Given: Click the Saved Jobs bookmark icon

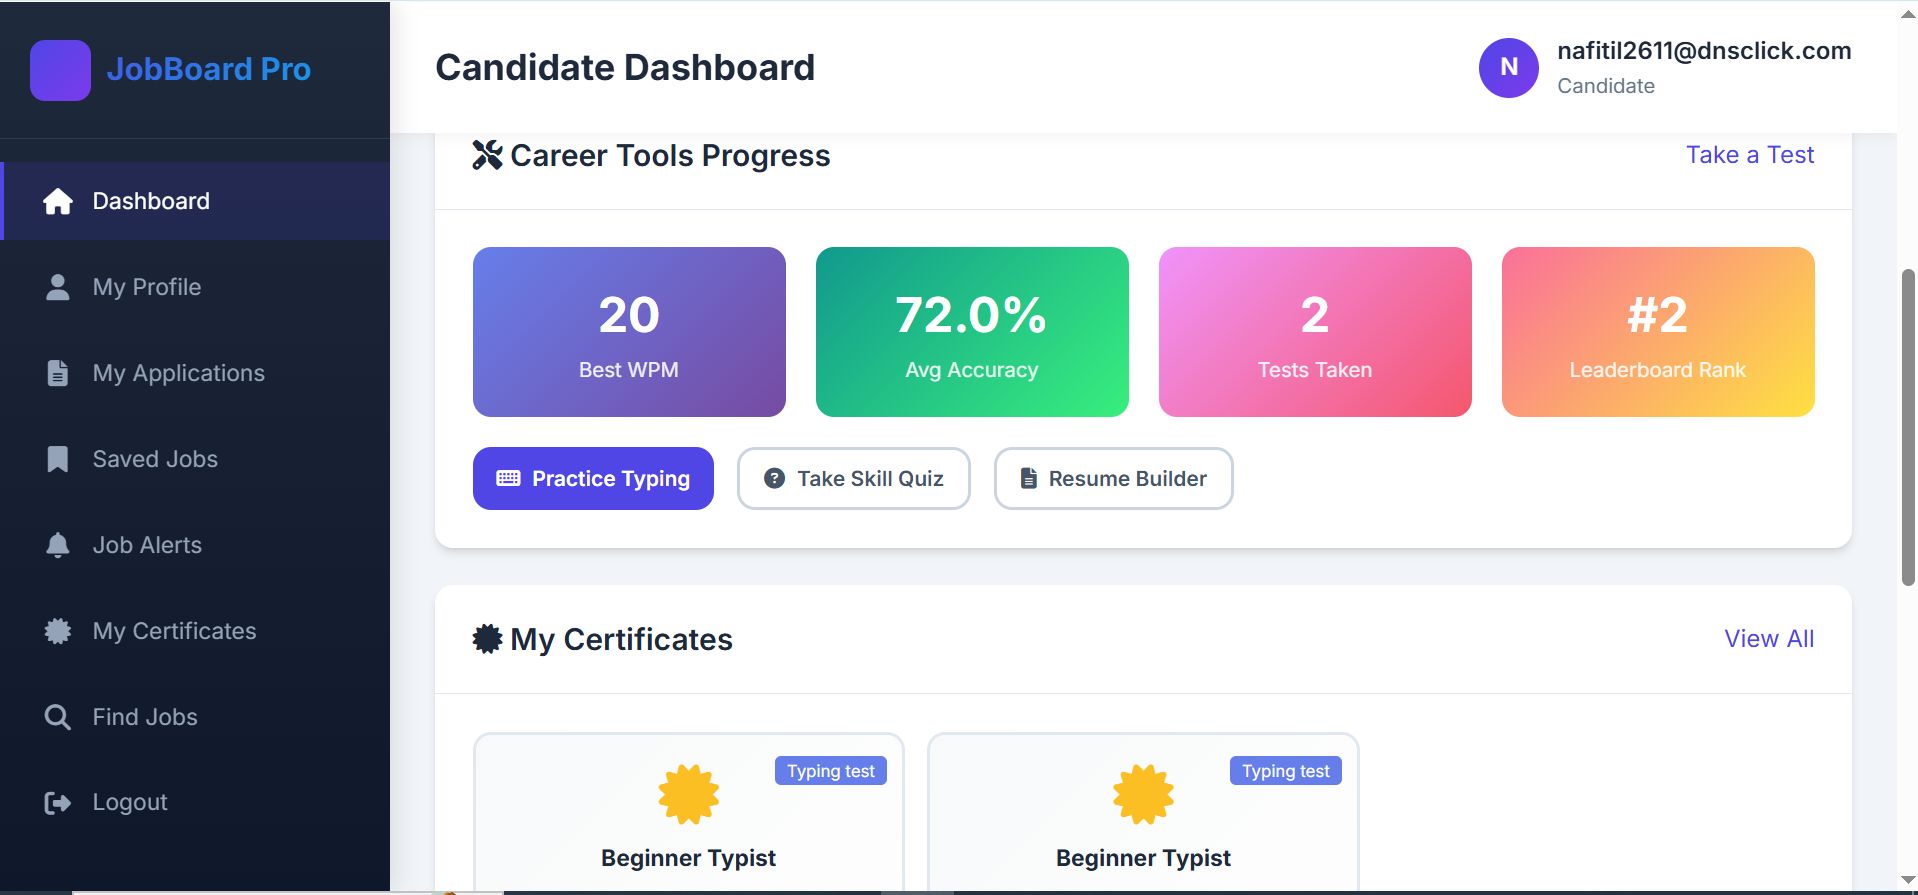Looking at the screenshot, I should pyautogui.click(x=58, y=460).
